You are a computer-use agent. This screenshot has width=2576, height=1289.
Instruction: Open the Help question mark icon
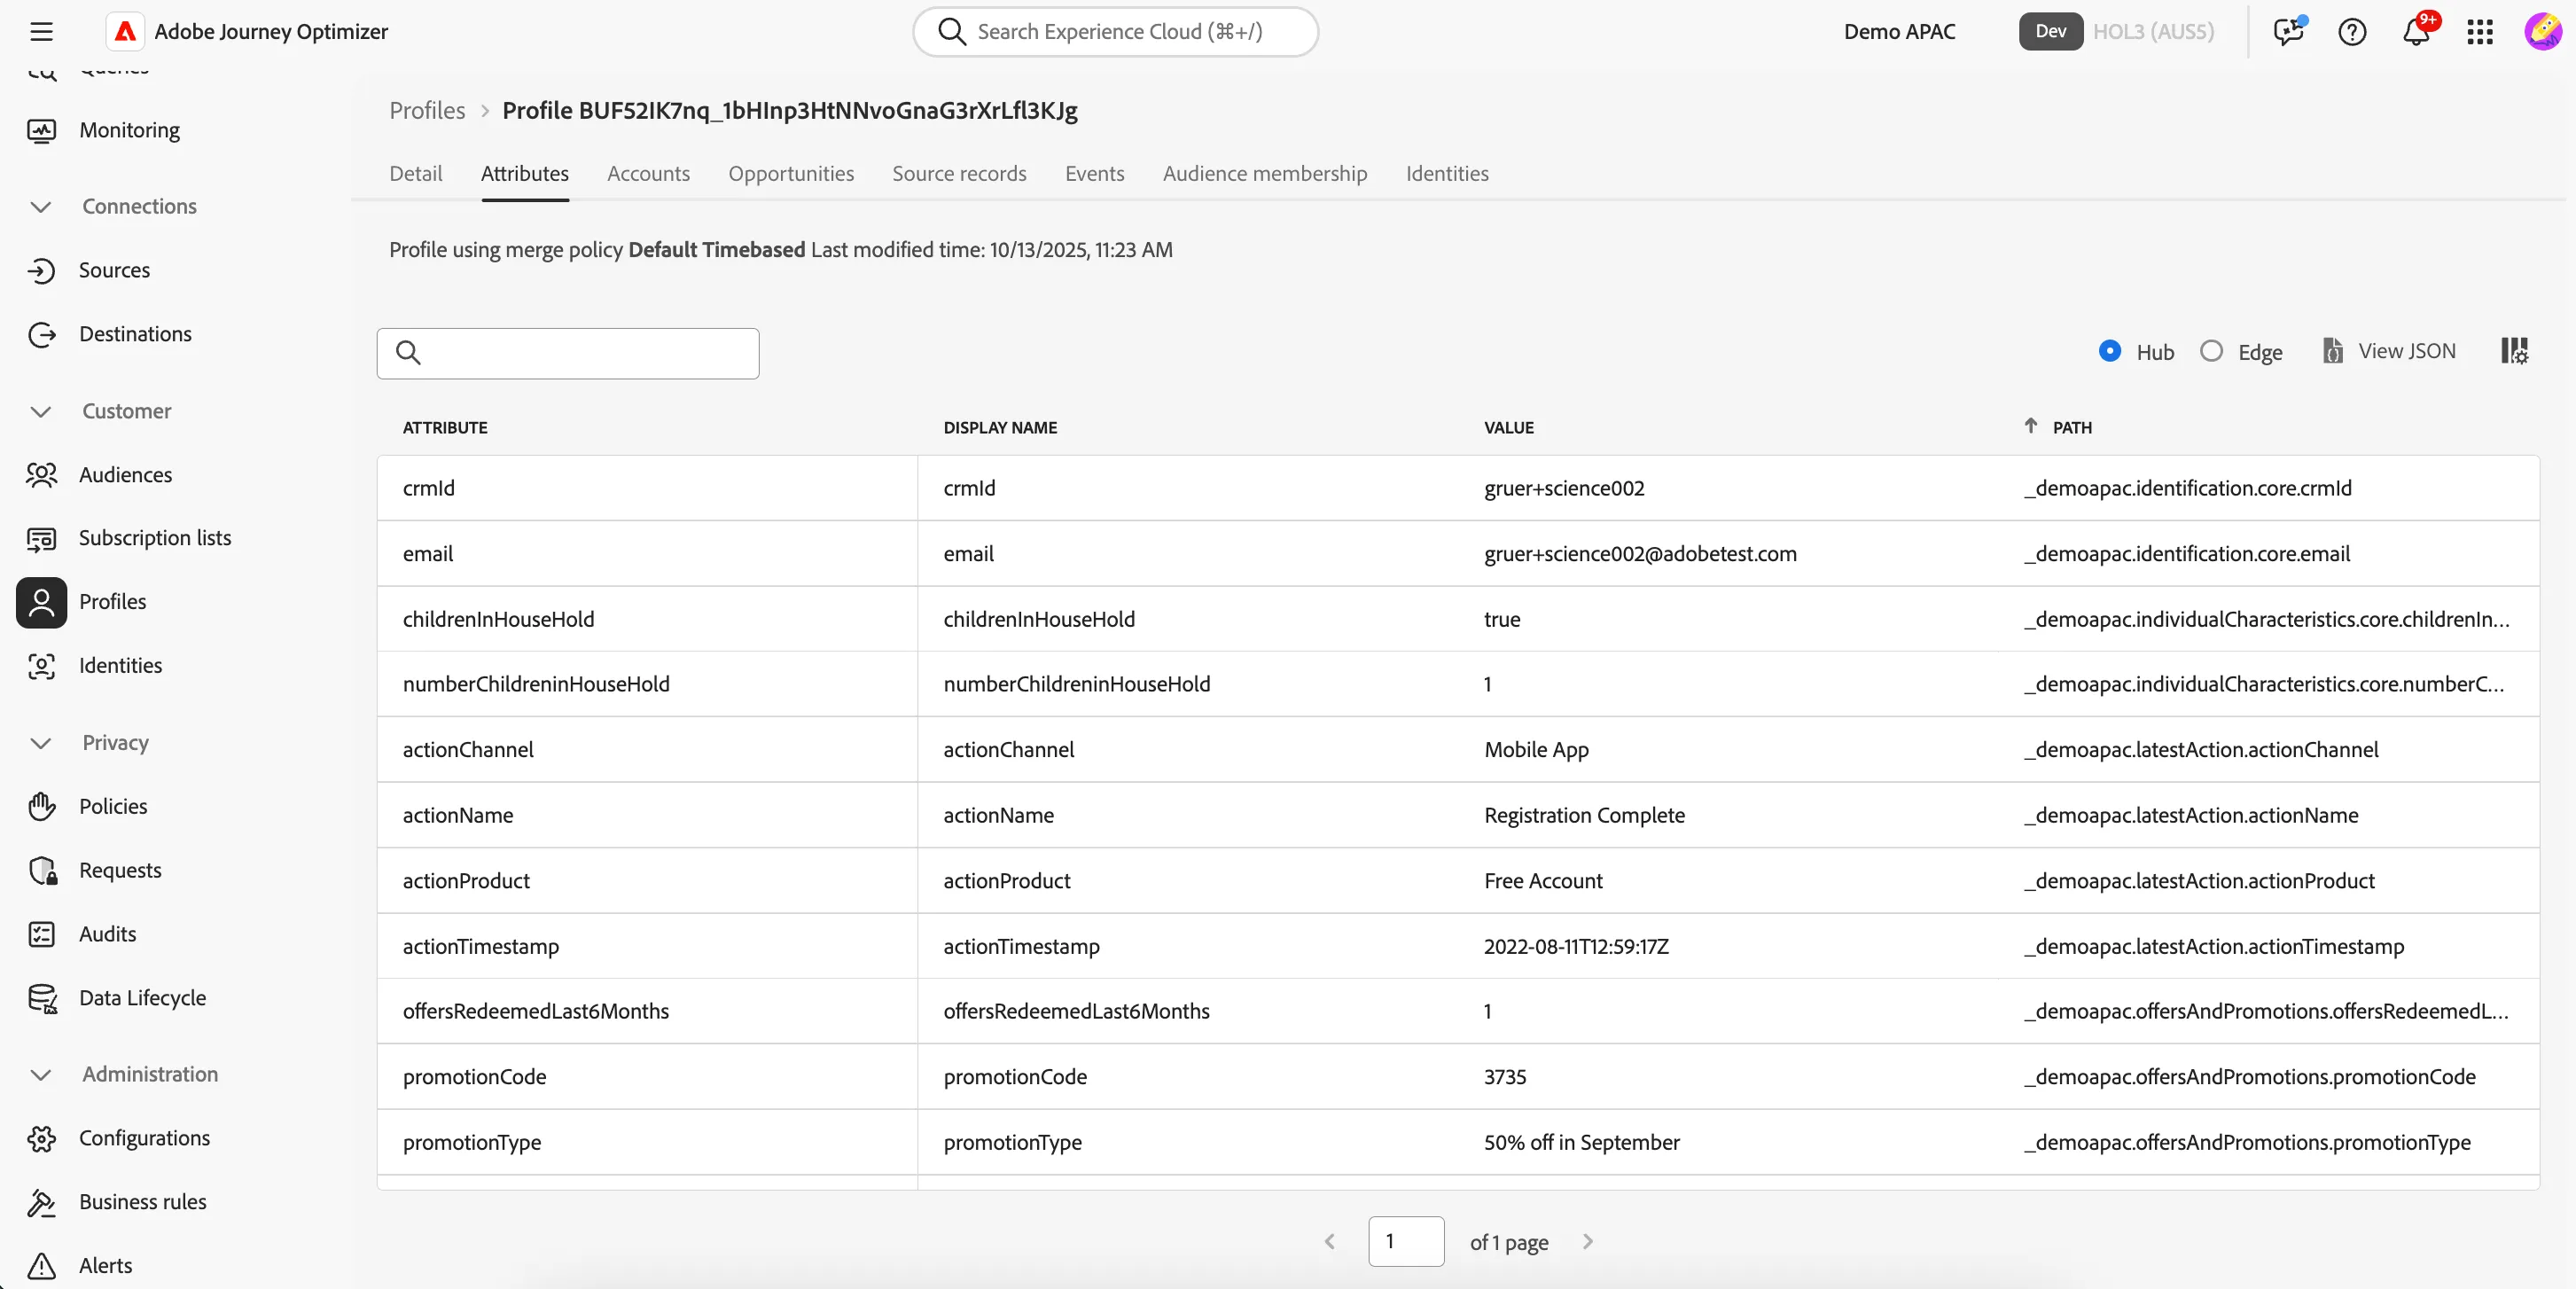[x=2352, y=32]
